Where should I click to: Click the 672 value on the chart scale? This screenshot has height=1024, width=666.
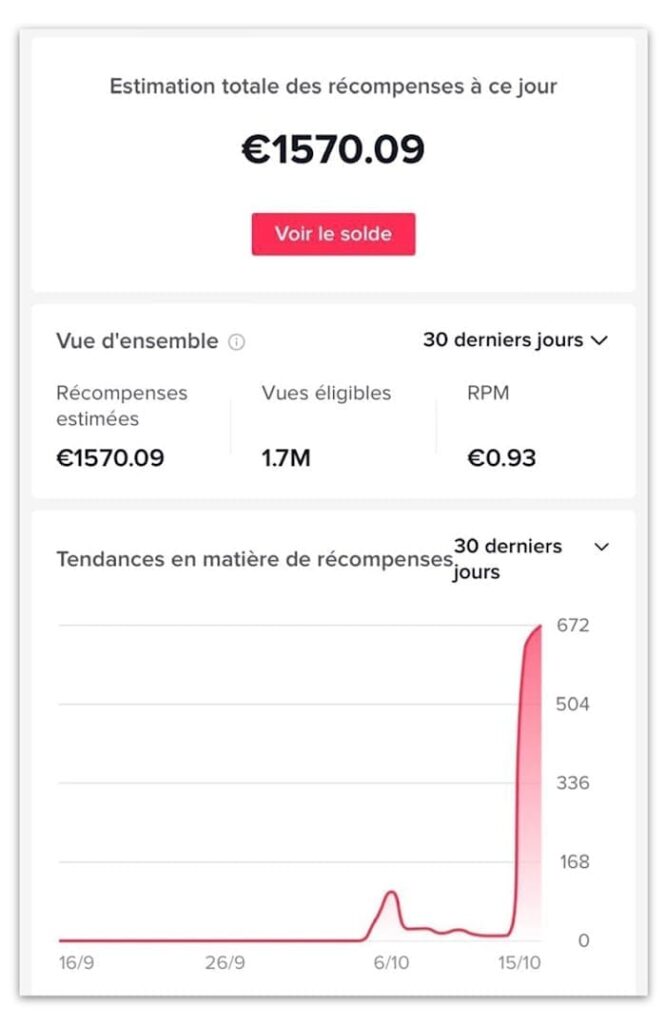573,626
